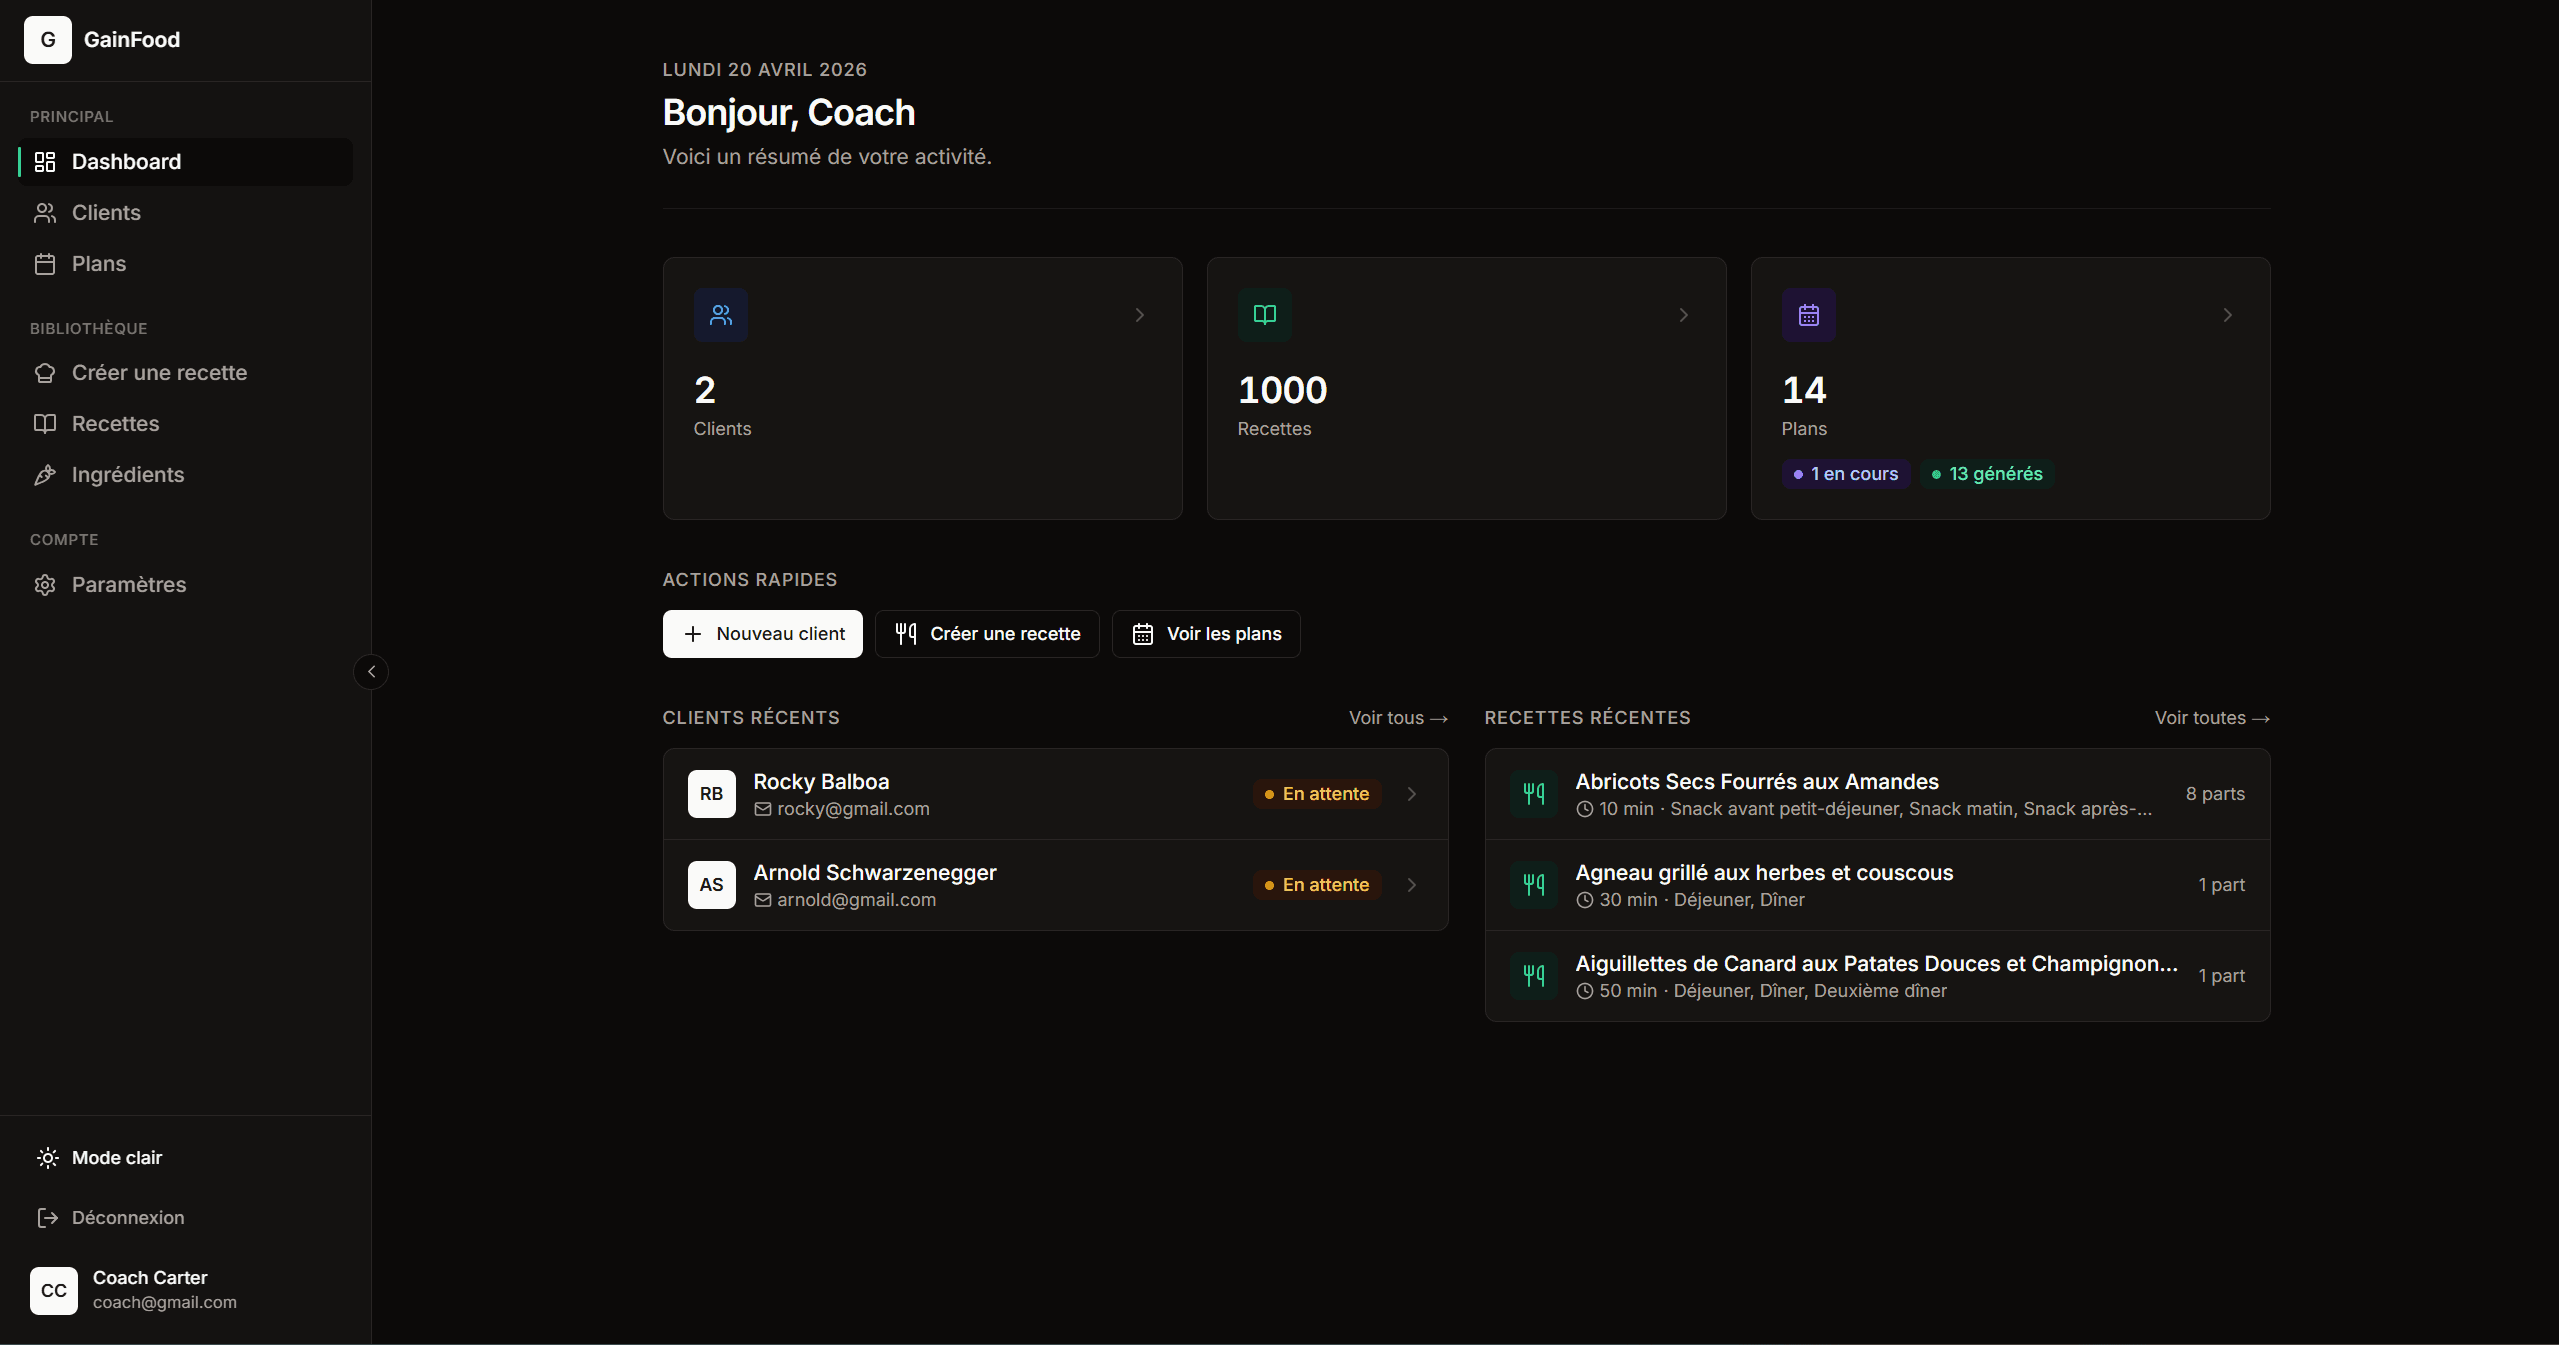Open Agneau grillé aux herbes et couscous
The width and height of the screenshot is (2559, 1345).
pos(1878,885)
